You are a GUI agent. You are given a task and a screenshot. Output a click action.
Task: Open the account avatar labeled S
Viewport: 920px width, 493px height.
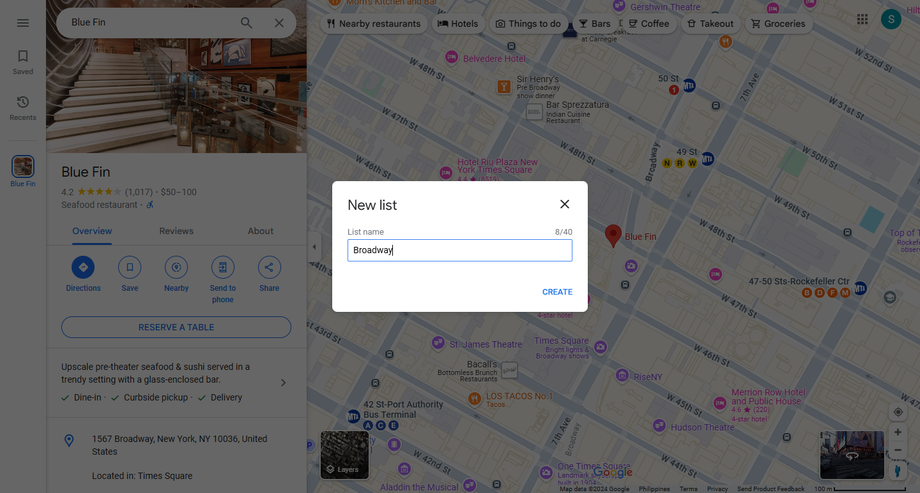point(891,19)
